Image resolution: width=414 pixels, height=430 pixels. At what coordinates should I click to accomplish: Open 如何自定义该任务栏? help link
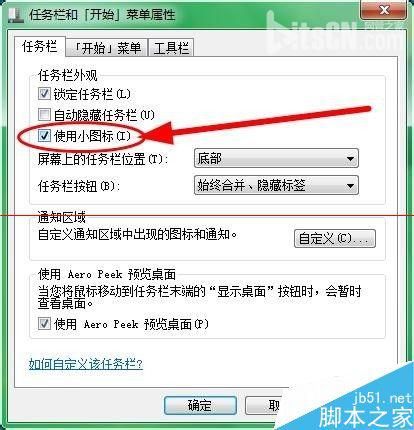click(x=86, y=364)
